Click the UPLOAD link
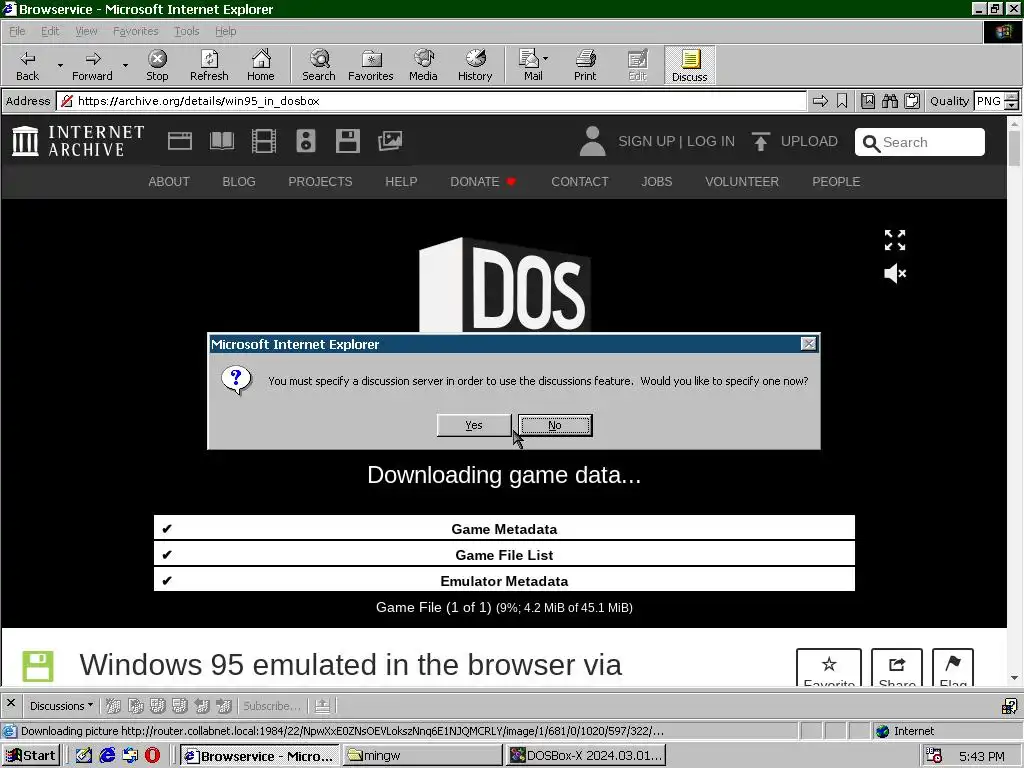 pyautogui.click(x=795, y=142)
